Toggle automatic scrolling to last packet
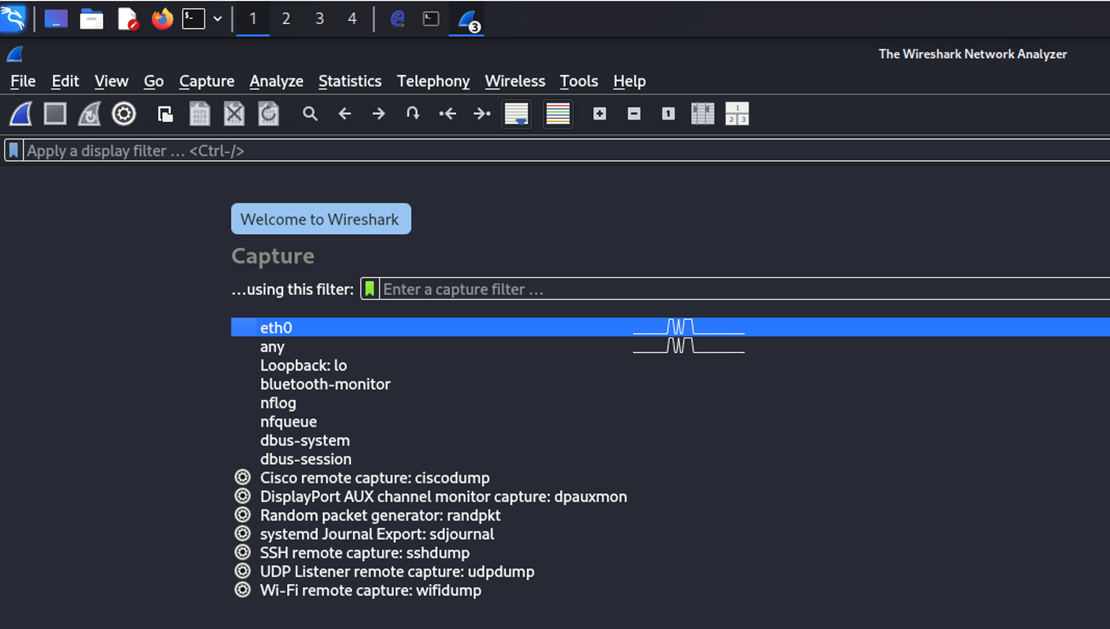Image resolution: width=1110 pixels, height=629 pixels. [x=517, y=114]
